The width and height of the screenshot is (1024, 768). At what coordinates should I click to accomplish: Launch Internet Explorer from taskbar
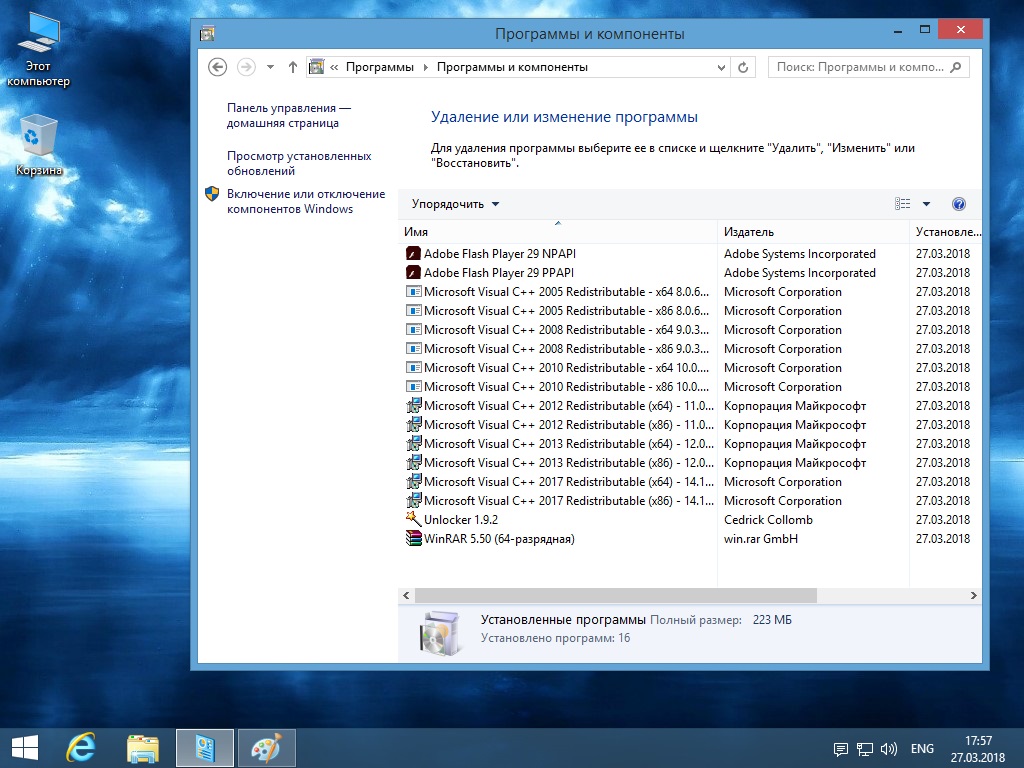click(x=81, y=748)
